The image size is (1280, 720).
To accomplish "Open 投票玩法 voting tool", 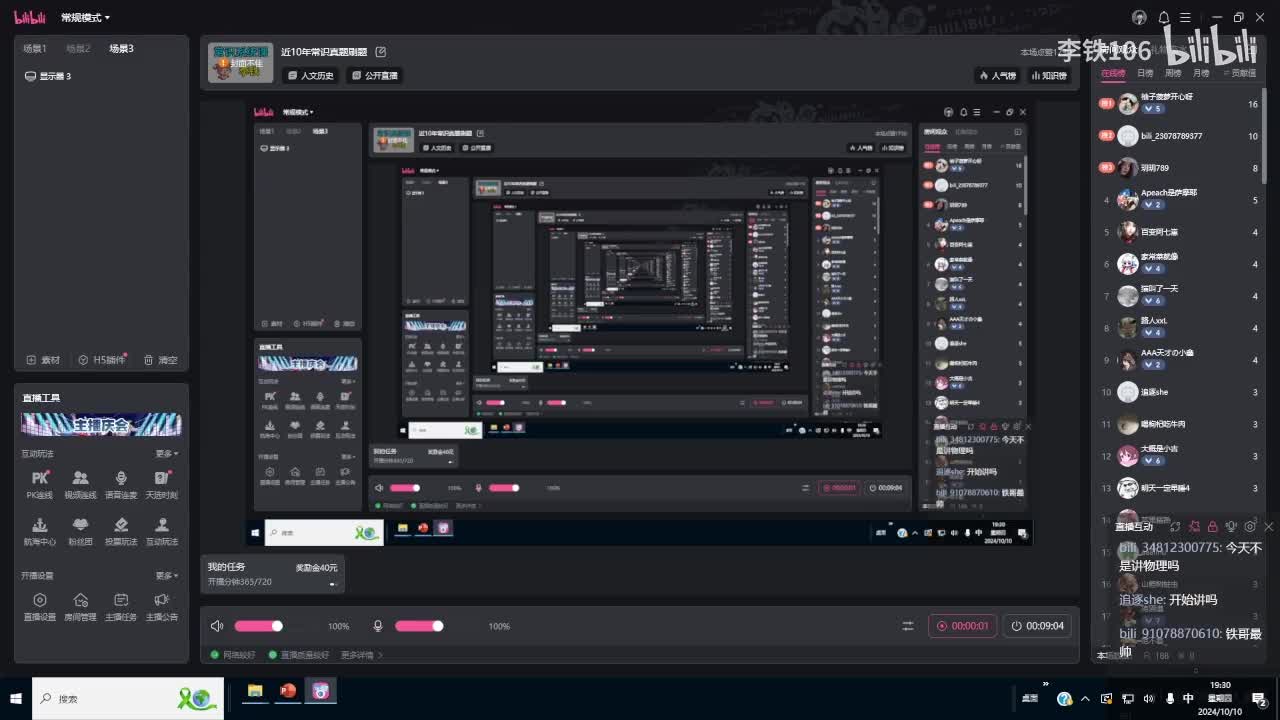I will 121,532.
